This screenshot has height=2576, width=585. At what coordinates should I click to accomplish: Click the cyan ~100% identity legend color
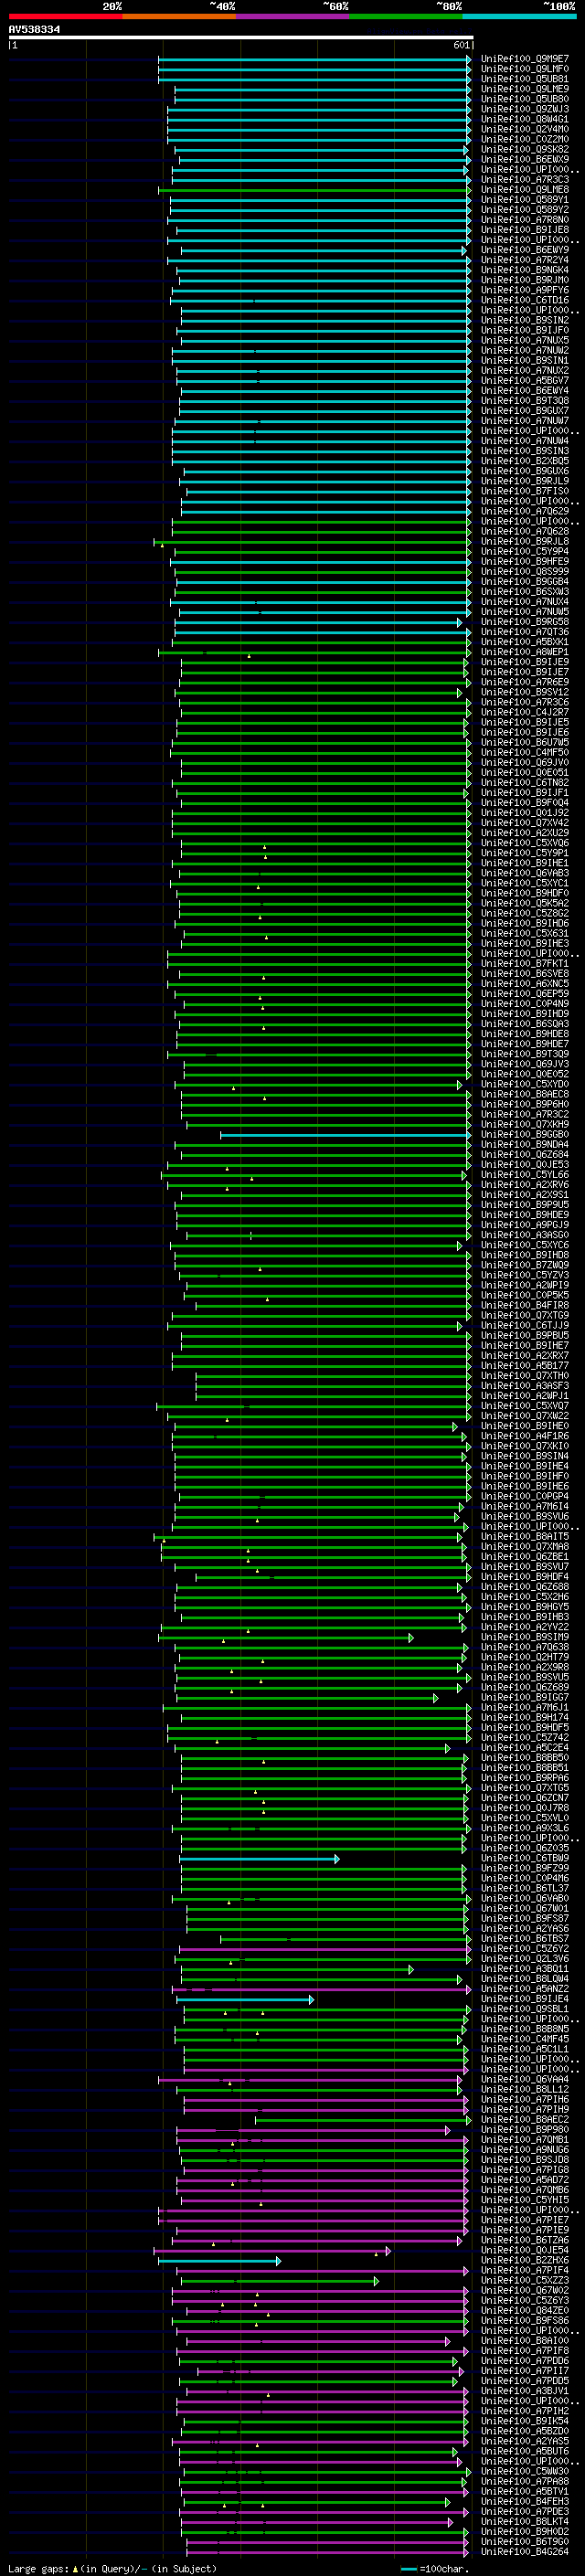[519, 16]
